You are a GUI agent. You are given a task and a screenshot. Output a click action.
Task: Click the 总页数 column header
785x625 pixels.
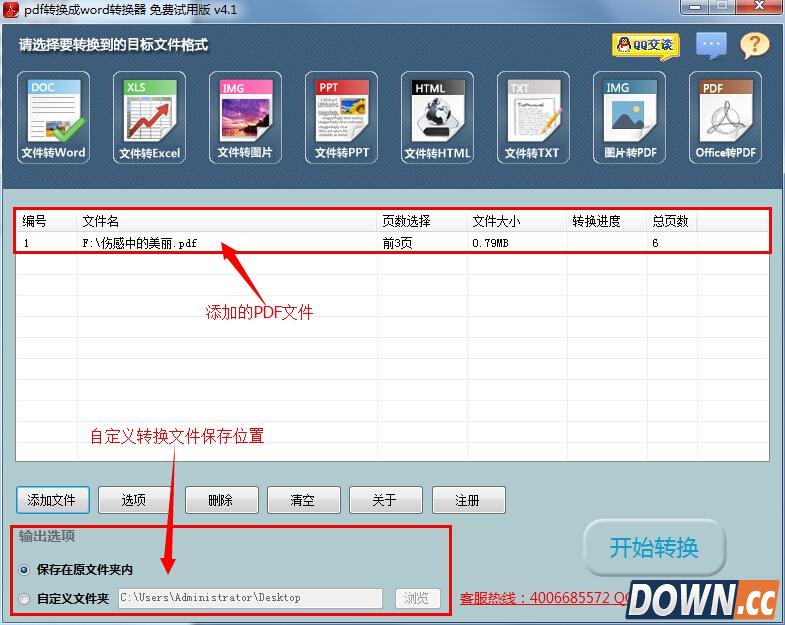pyautogui.click(x=672, y=221)
